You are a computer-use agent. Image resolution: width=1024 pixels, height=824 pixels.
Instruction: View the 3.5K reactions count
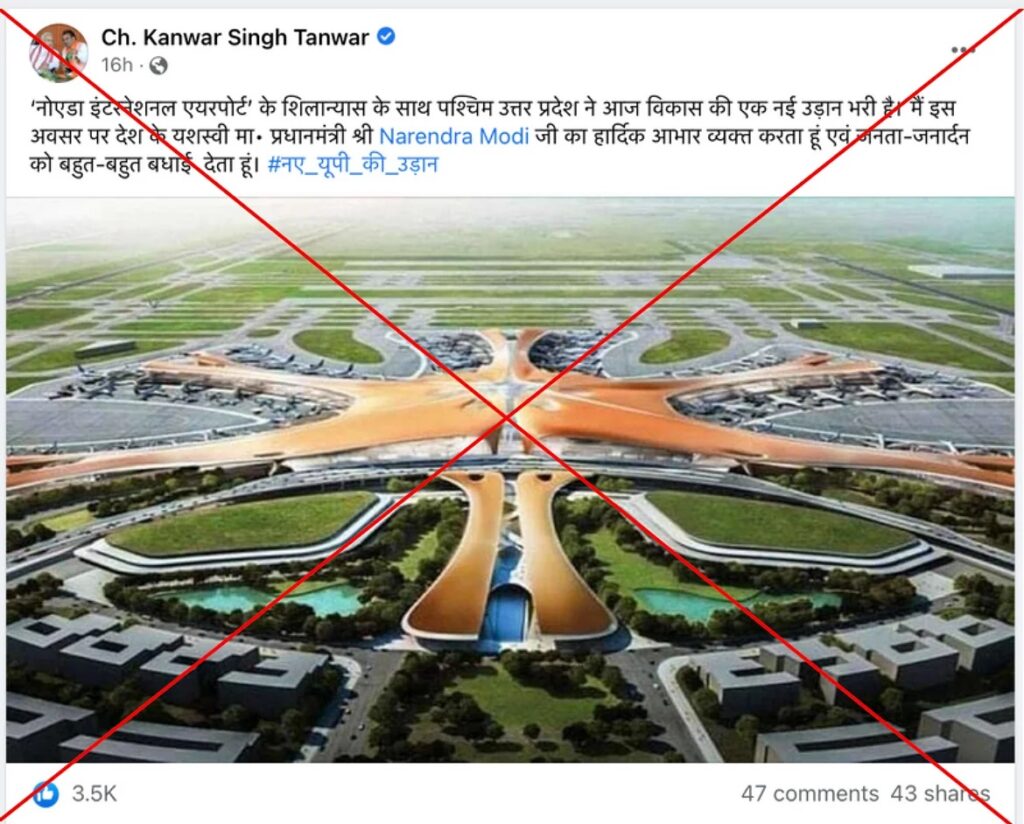point(94,794)
